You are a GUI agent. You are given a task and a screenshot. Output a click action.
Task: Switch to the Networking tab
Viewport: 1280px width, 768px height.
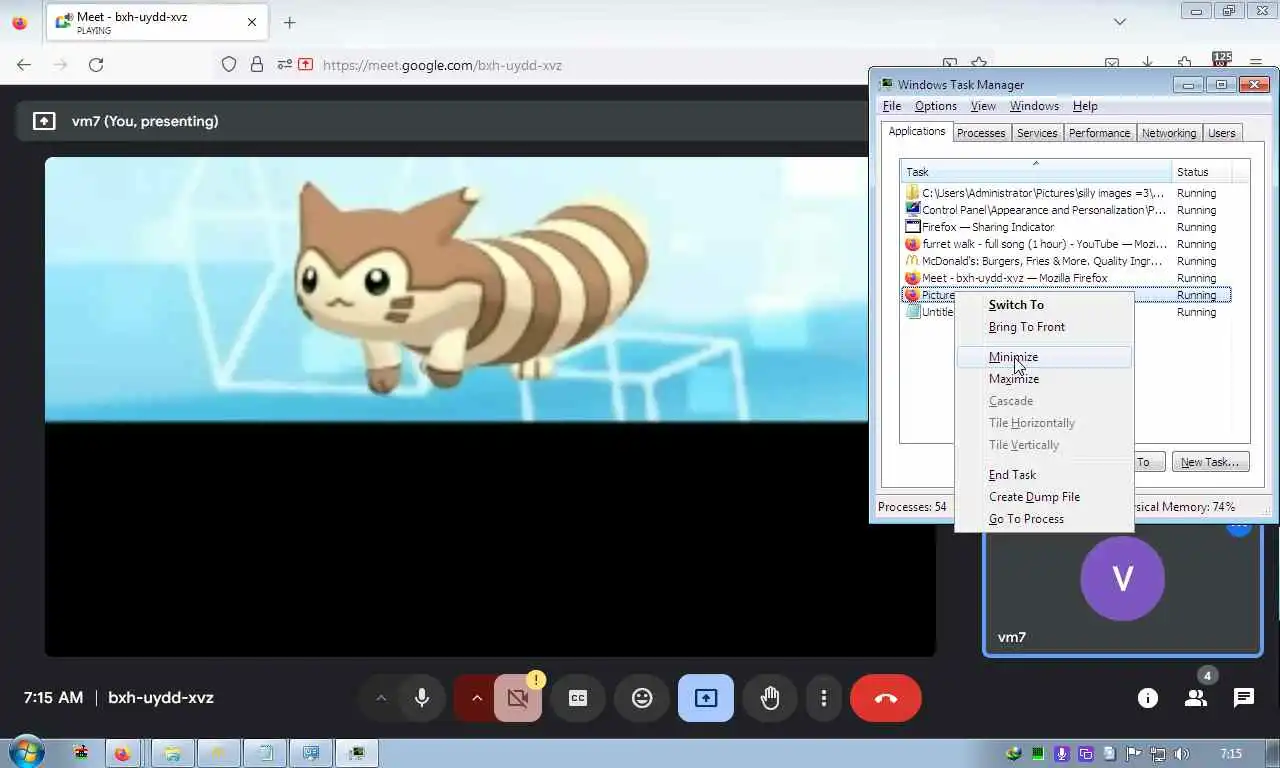[1169, 133]
